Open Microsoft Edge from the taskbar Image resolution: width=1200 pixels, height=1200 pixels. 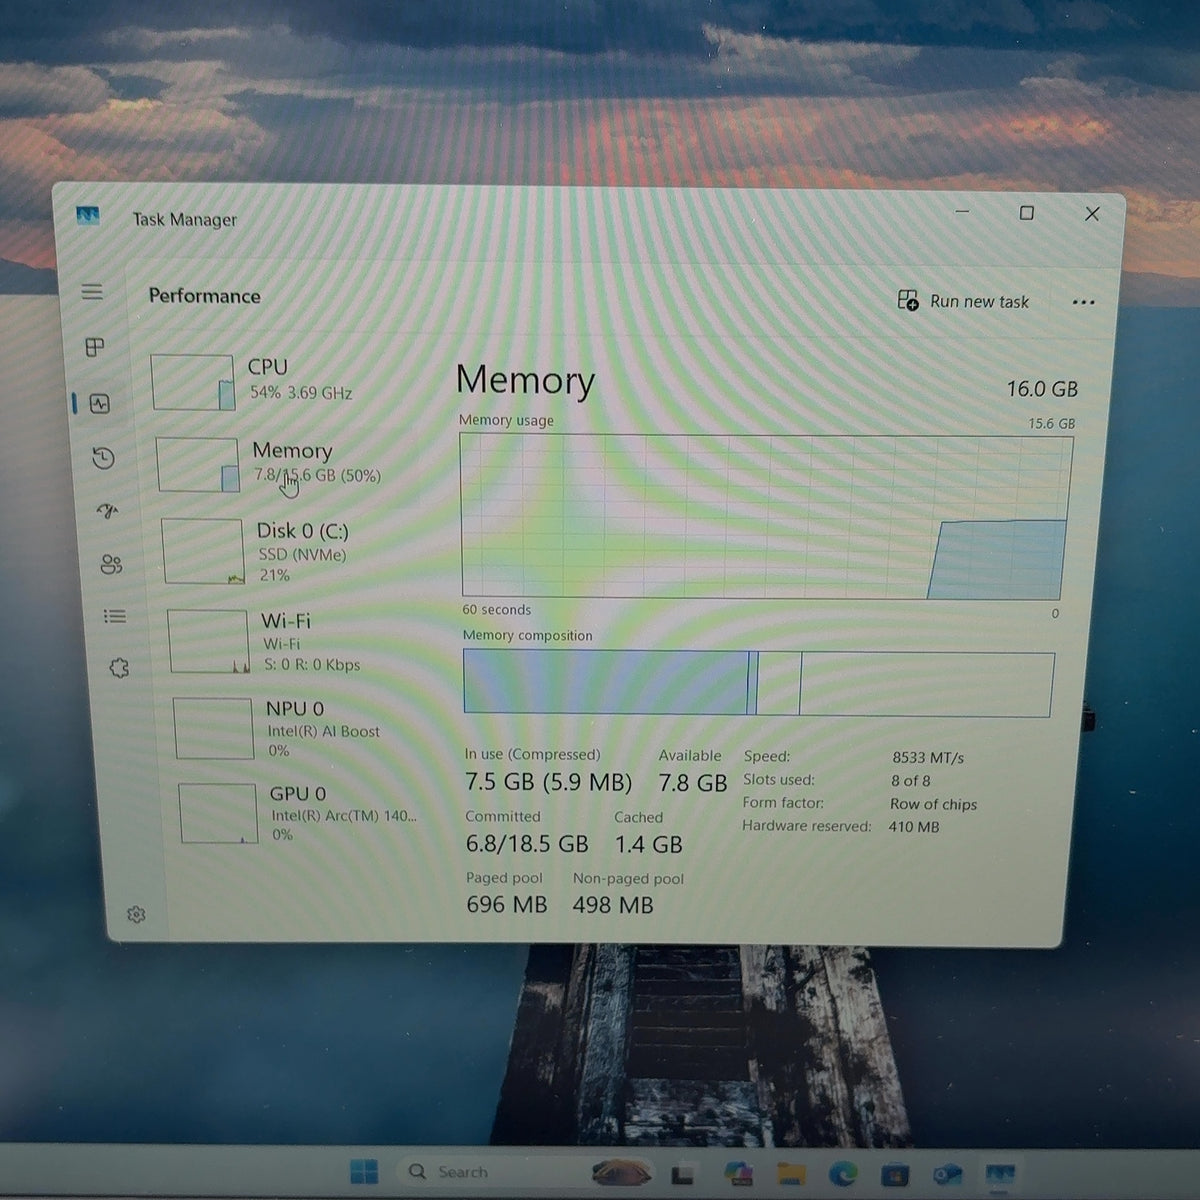[843, 1173]
